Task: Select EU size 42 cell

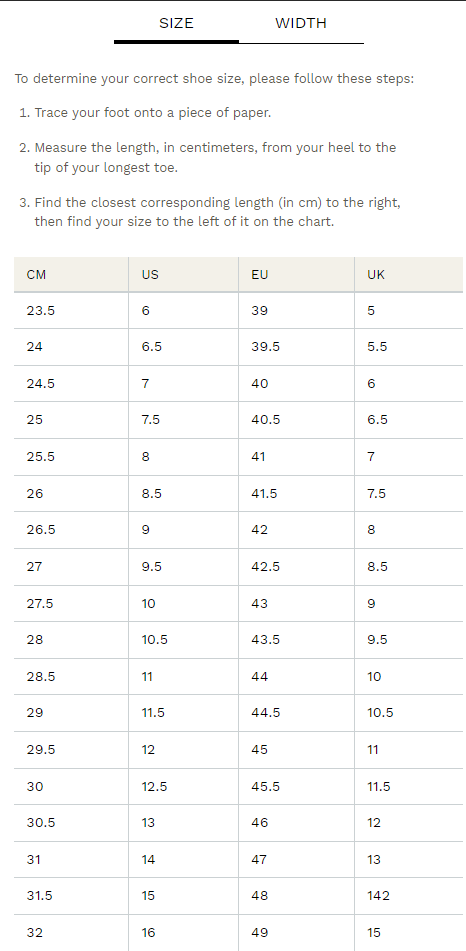Action: (x=296, y=530)
